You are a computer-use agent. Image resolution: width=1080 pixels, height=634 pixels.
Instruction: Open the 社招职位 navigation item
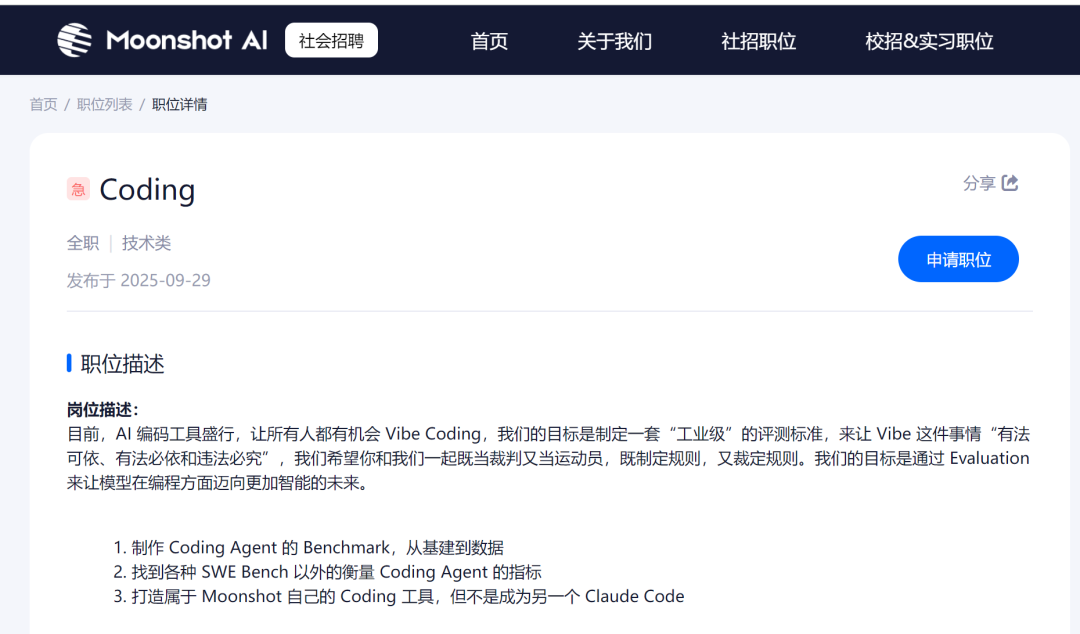coord(758,41)
